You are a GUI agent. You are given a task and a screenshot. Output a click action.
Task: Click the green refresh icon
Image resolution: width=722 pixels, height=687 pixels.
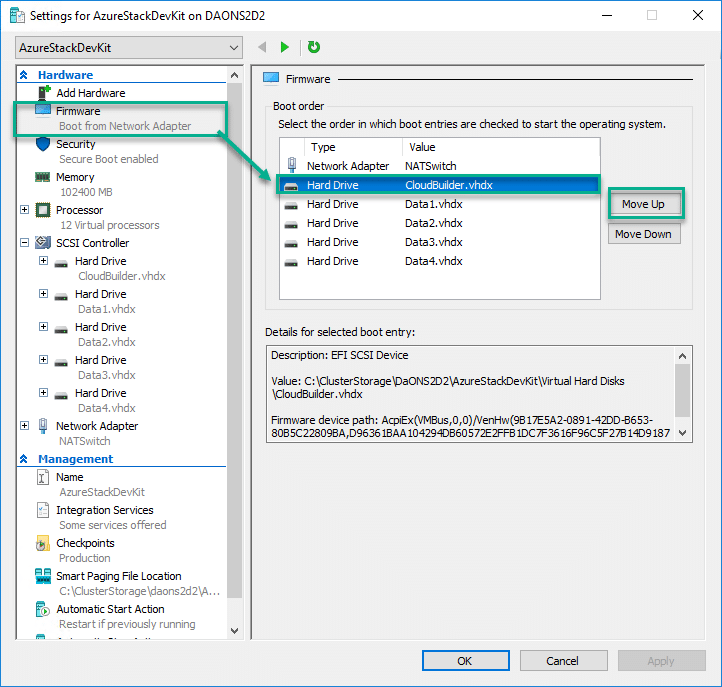314,47
